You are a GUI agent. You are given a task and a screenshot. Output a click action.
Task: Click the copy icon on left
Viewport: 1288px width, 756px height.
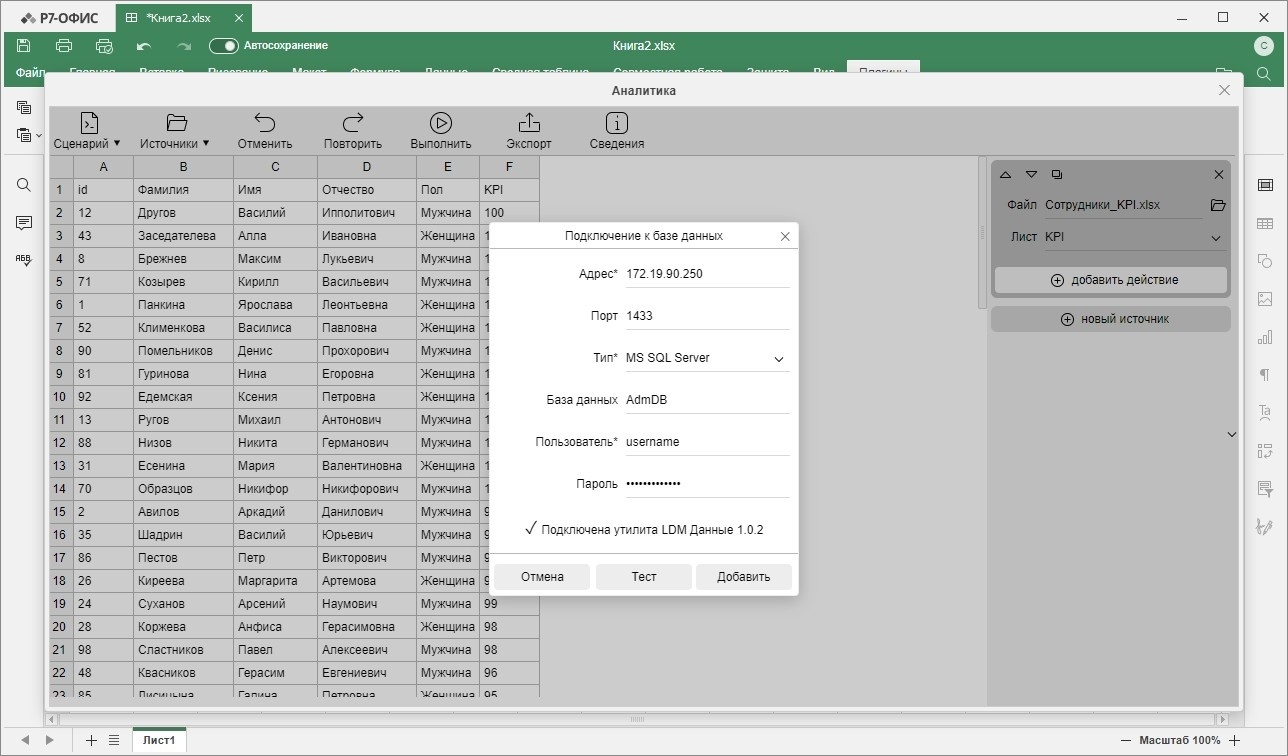point(24,107)
